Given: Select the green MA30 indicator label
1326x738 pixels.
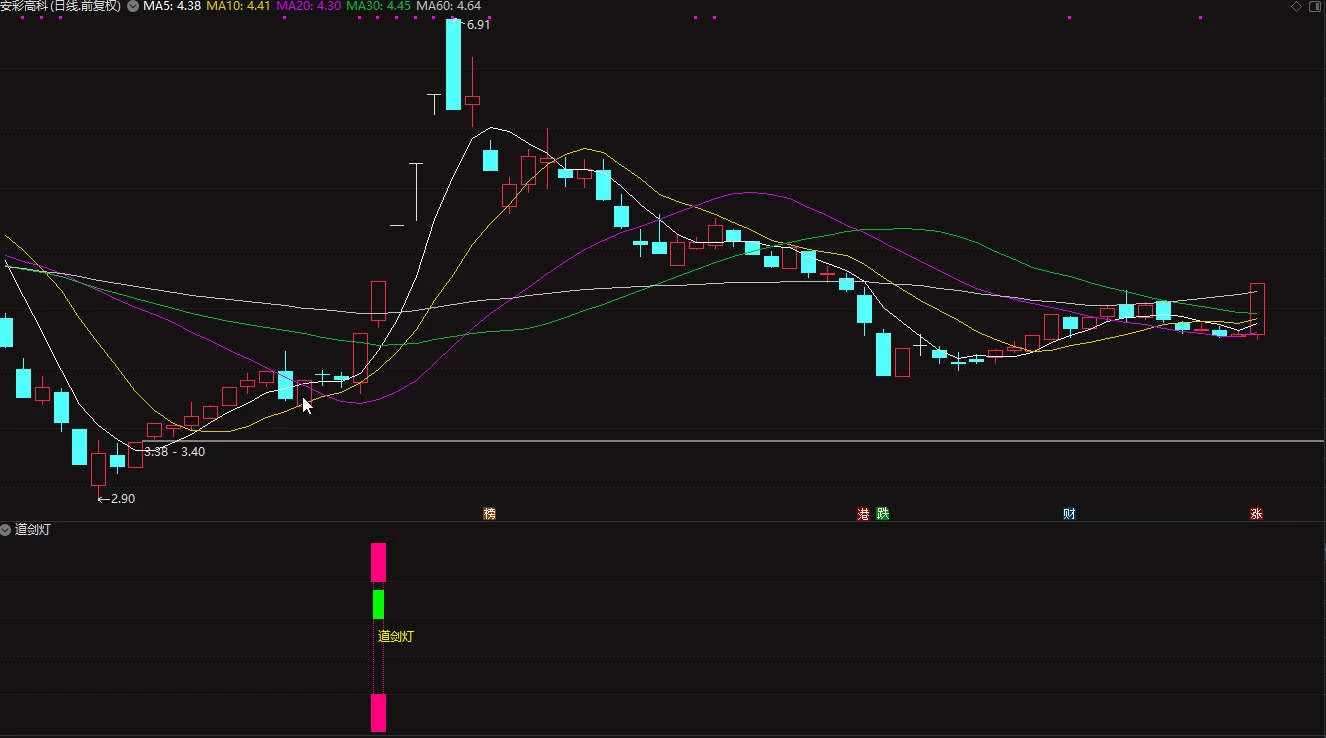Looking at the screenshot, I should (x=379, y=6).
